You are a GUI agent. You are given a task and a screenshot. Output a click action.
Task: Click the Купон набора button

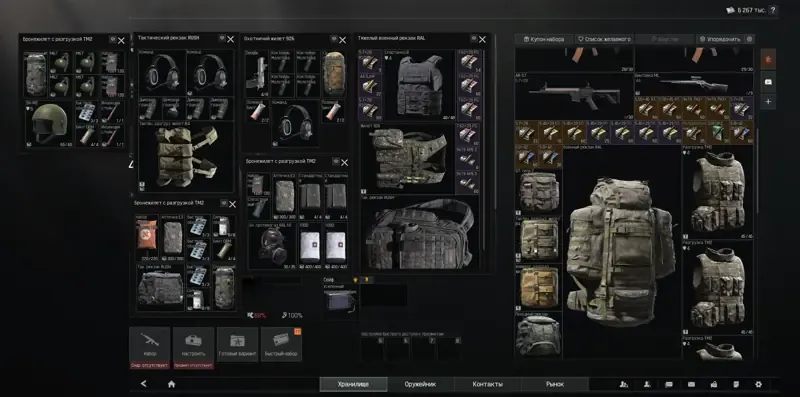pos(544,39)
